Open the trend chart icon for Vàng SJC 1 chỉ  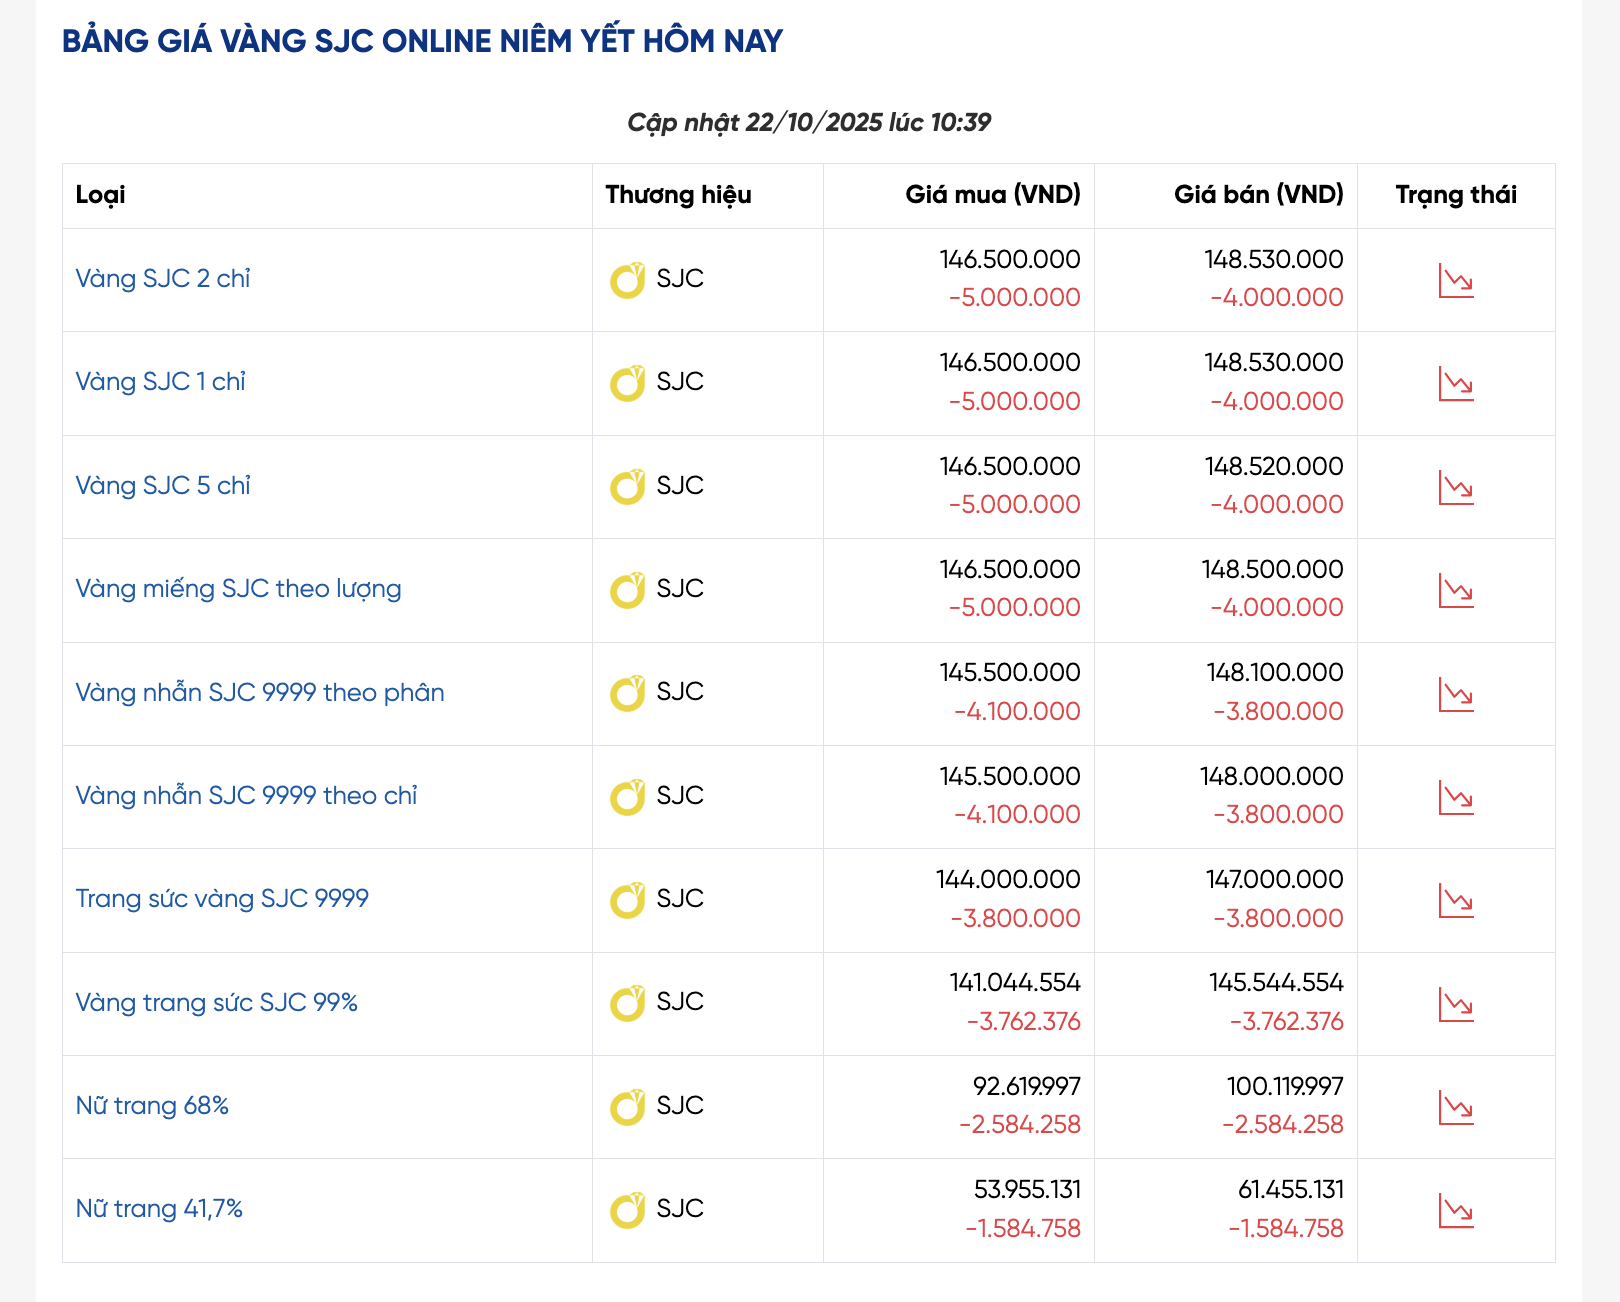[x=1456, y=384]
